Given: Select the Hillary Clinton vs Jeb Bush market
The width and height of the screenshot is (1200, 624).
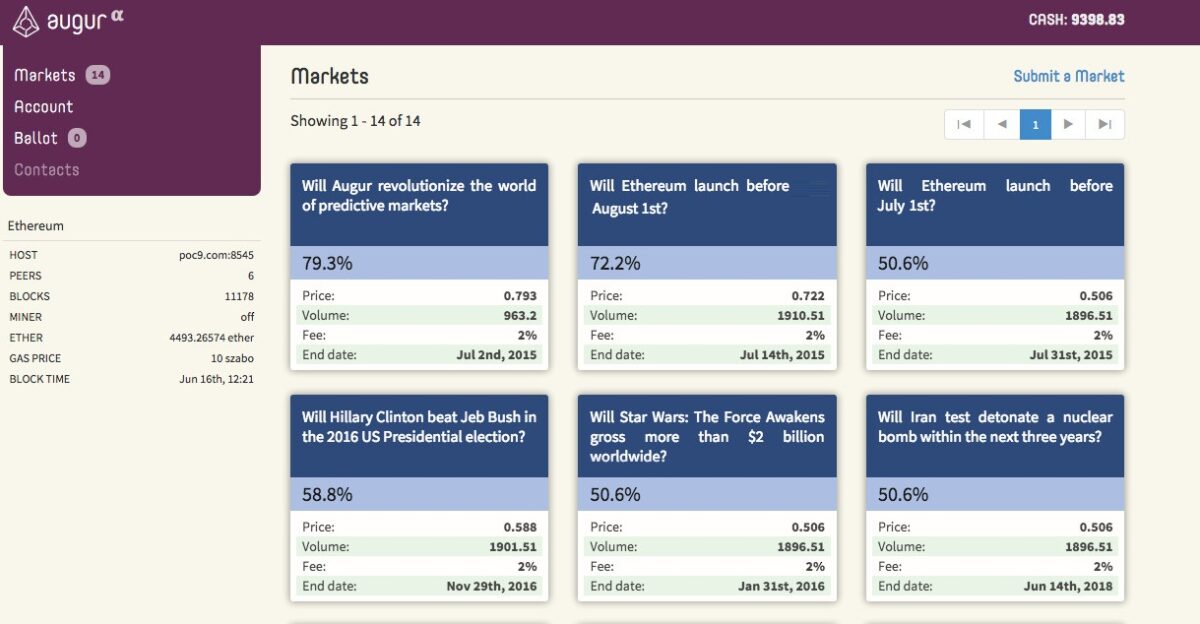Looking at the screenshot, I should click(419, 427).
